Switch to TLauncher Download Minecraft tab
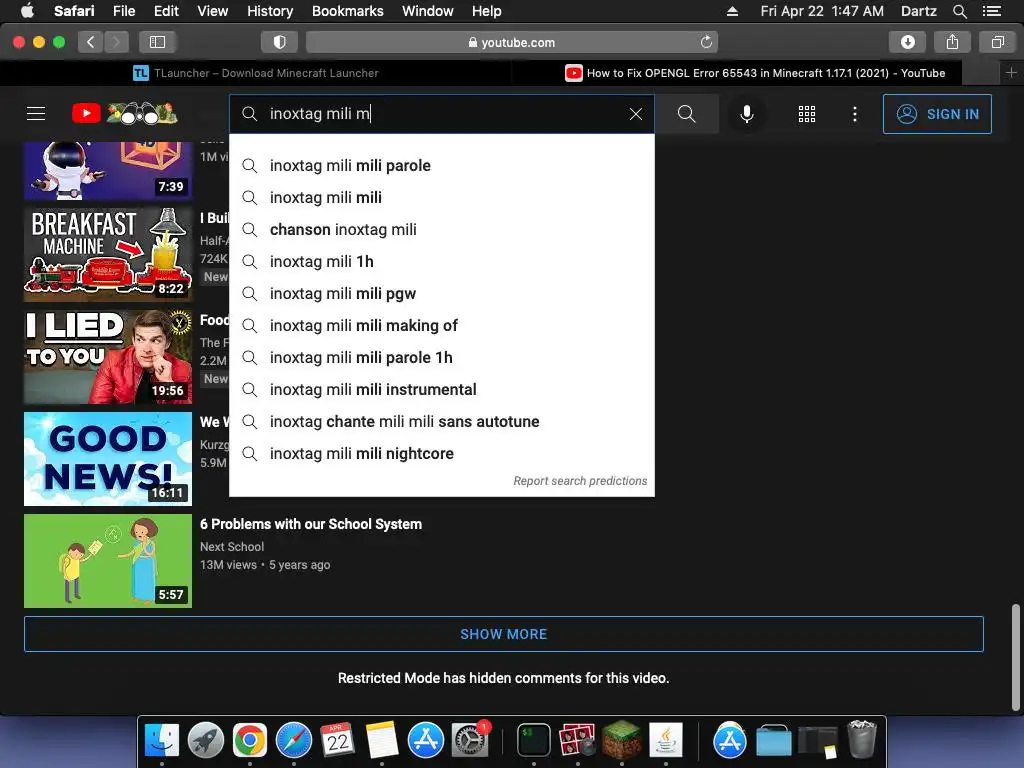 tap(255, 73)
